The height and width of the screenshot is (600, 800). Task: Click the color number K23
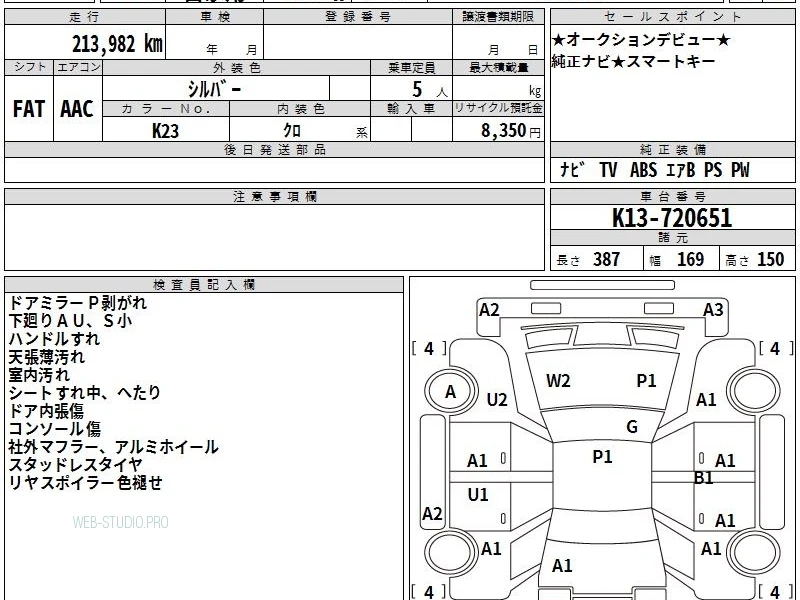pyautogui.click(x=165, y=131)
